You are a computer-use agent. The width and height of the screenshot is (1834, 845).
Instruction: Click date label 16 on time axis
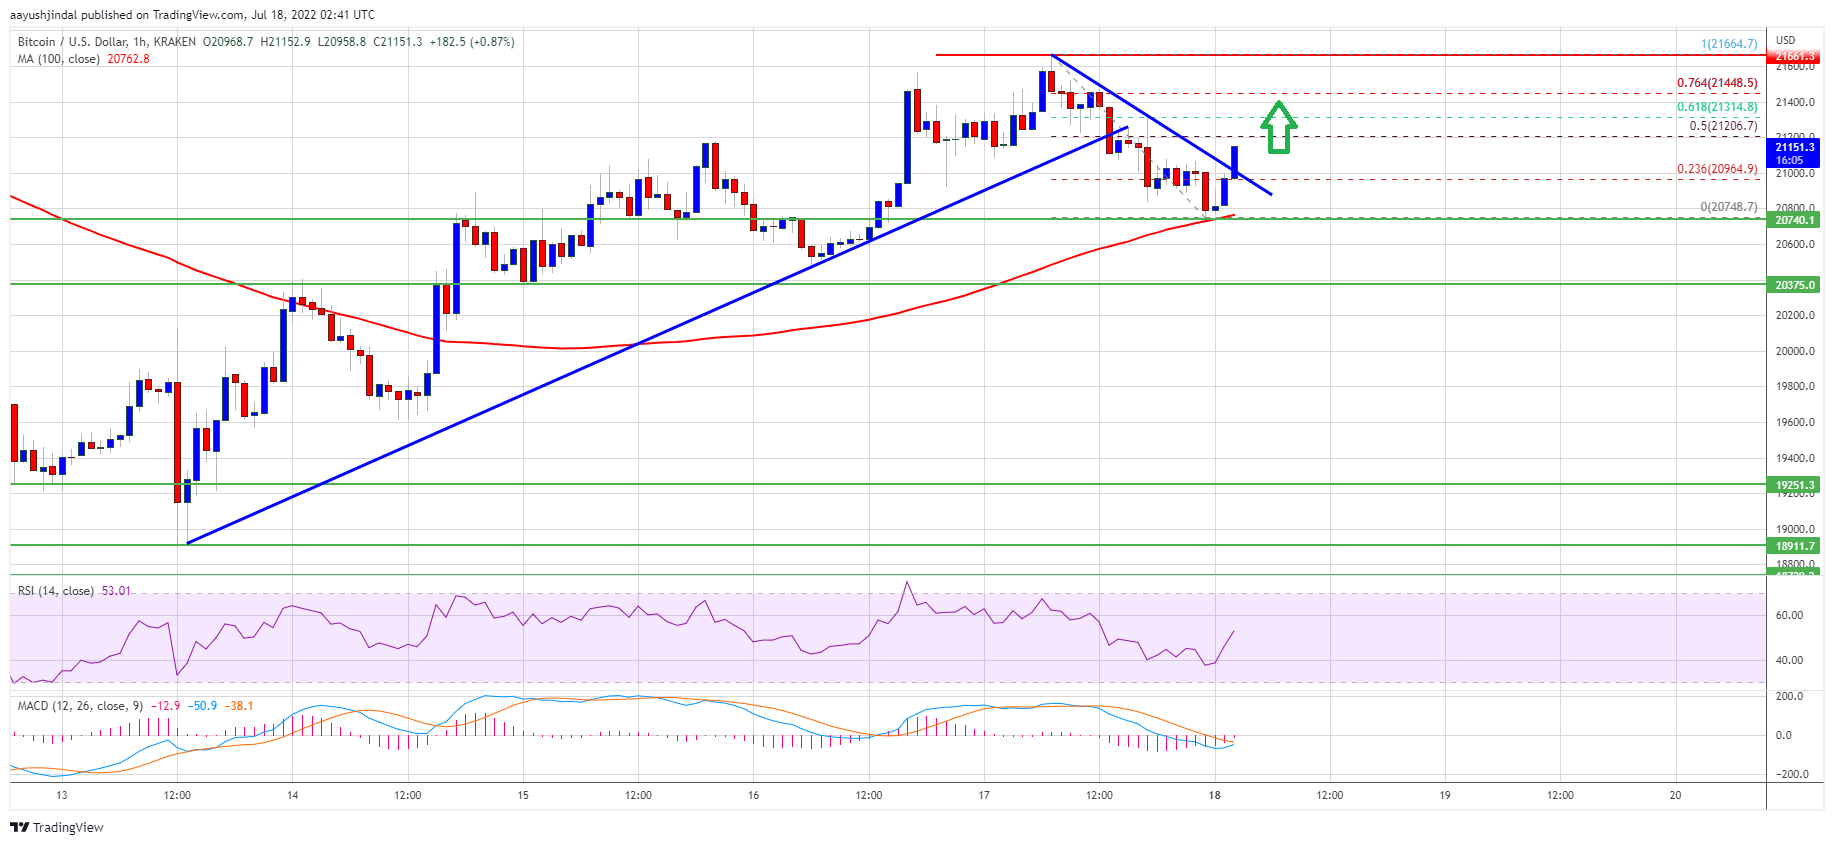click(753, 795)
